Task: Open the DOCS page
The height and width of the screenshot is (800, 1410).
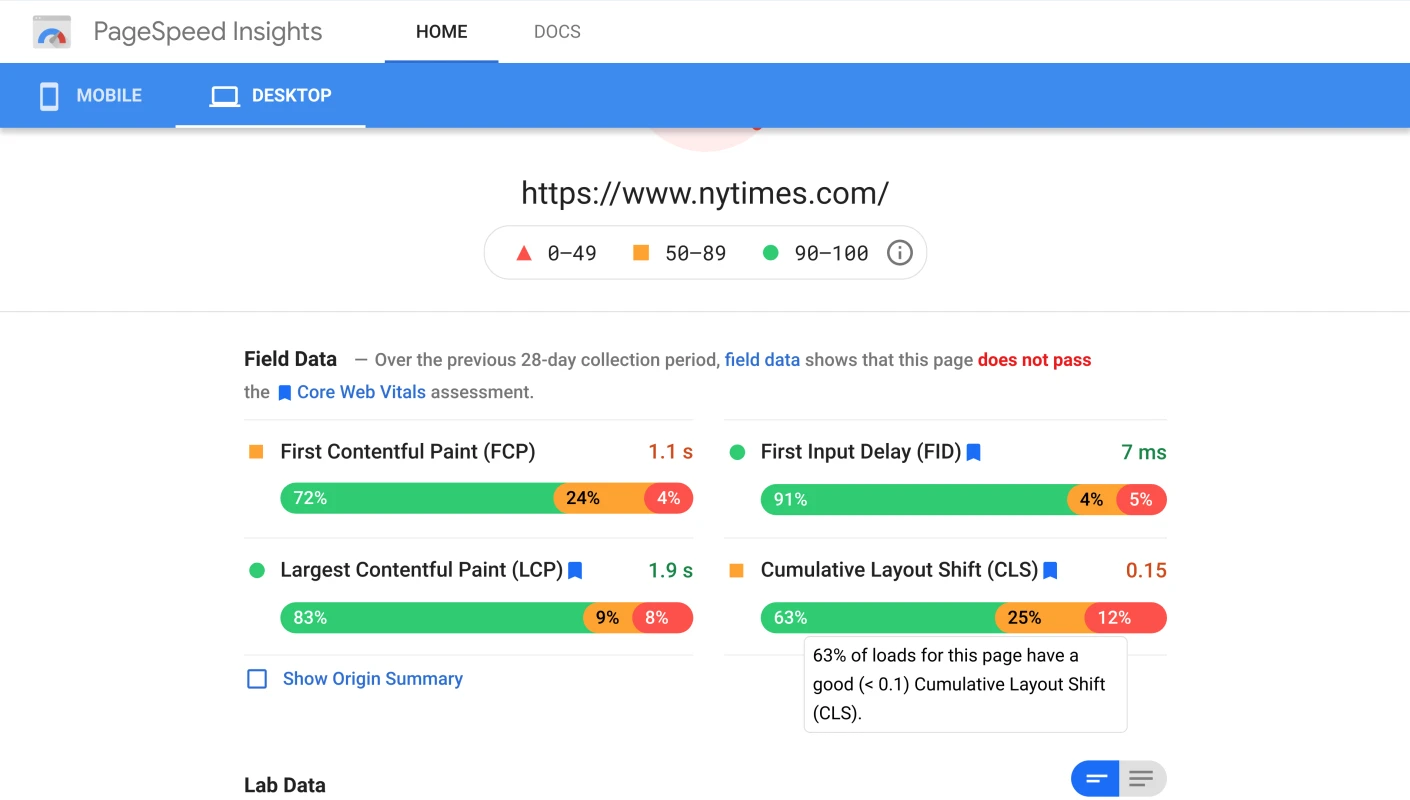Action: click(557, 31)
